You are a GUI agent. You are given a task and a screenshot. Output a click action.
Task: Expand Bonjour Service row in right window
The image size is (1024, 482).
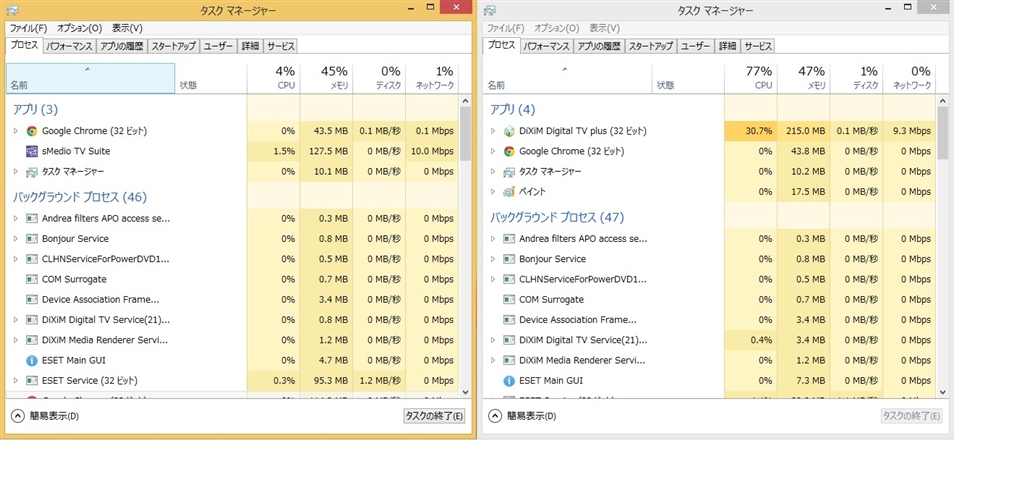click(x=493, y=259)
